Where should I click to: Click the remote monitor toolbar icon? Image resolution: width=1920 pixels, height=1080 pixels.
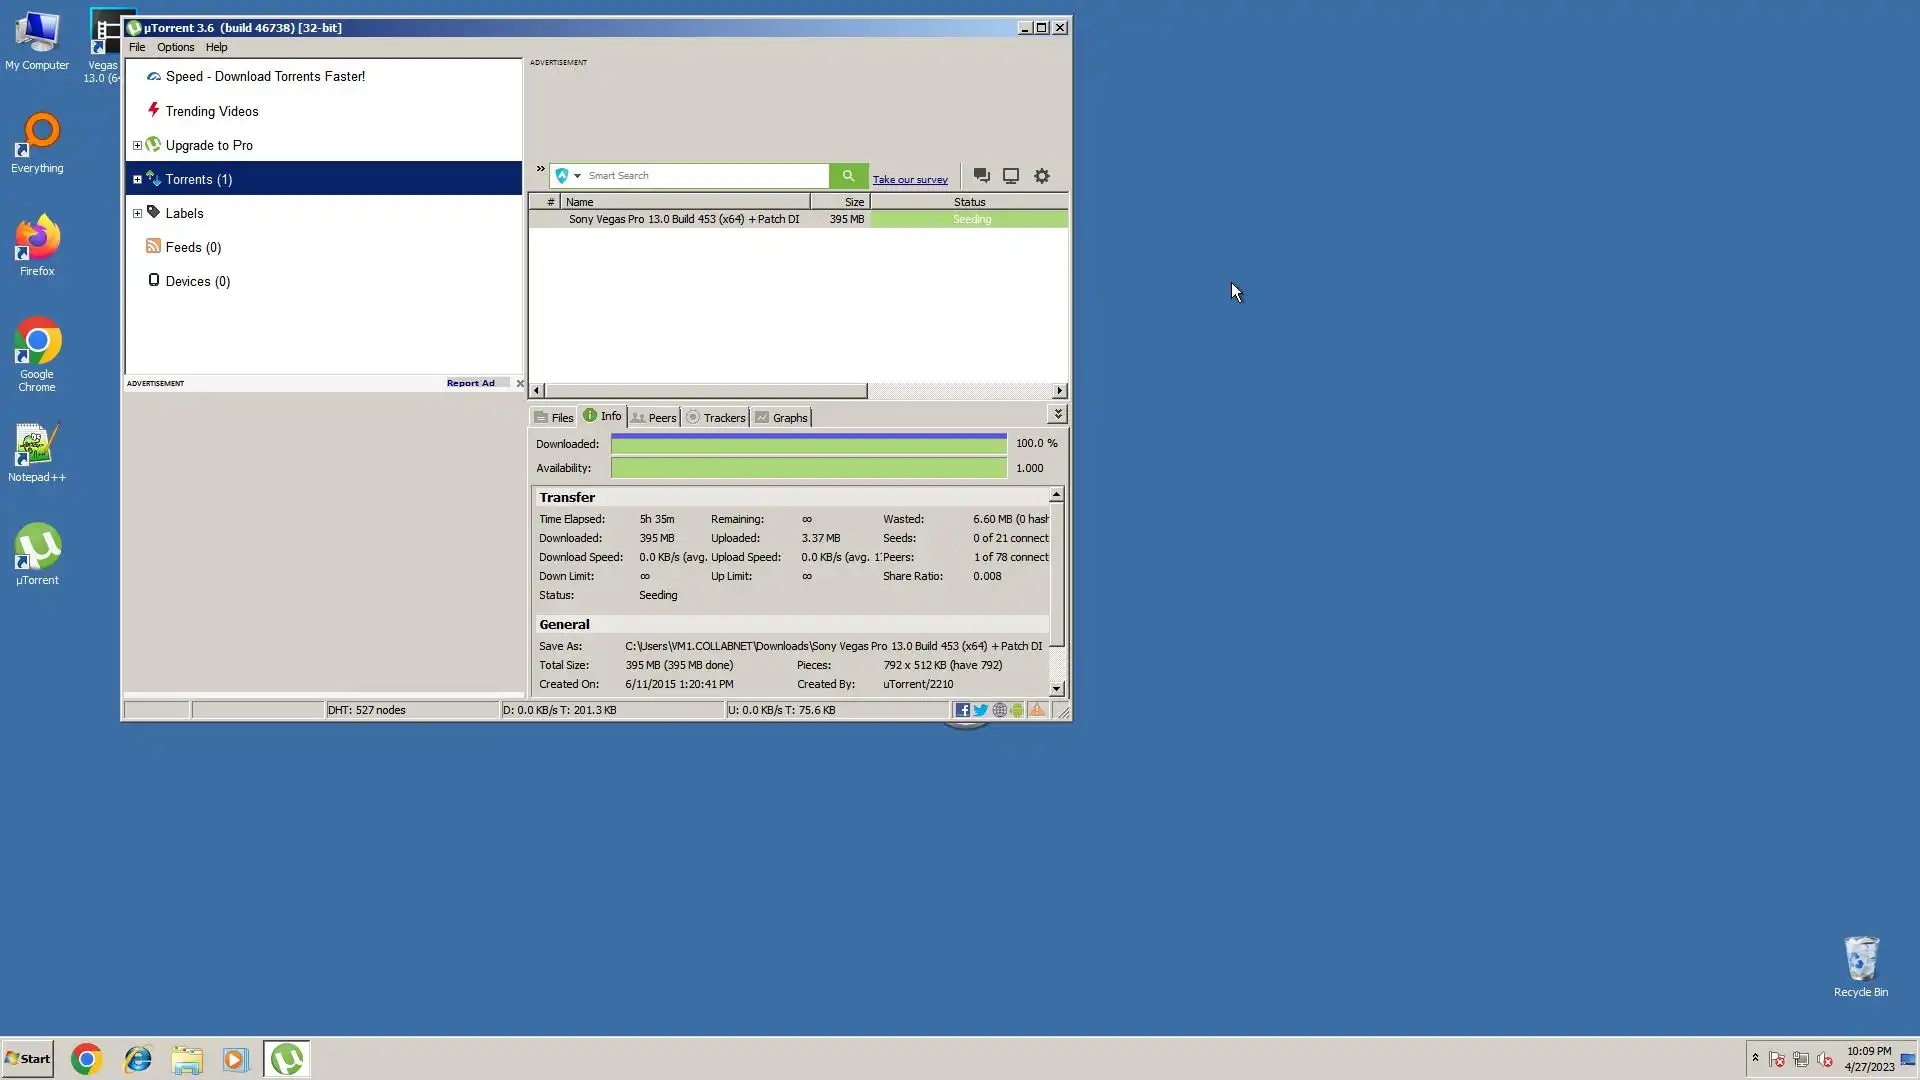[1011, 176]
